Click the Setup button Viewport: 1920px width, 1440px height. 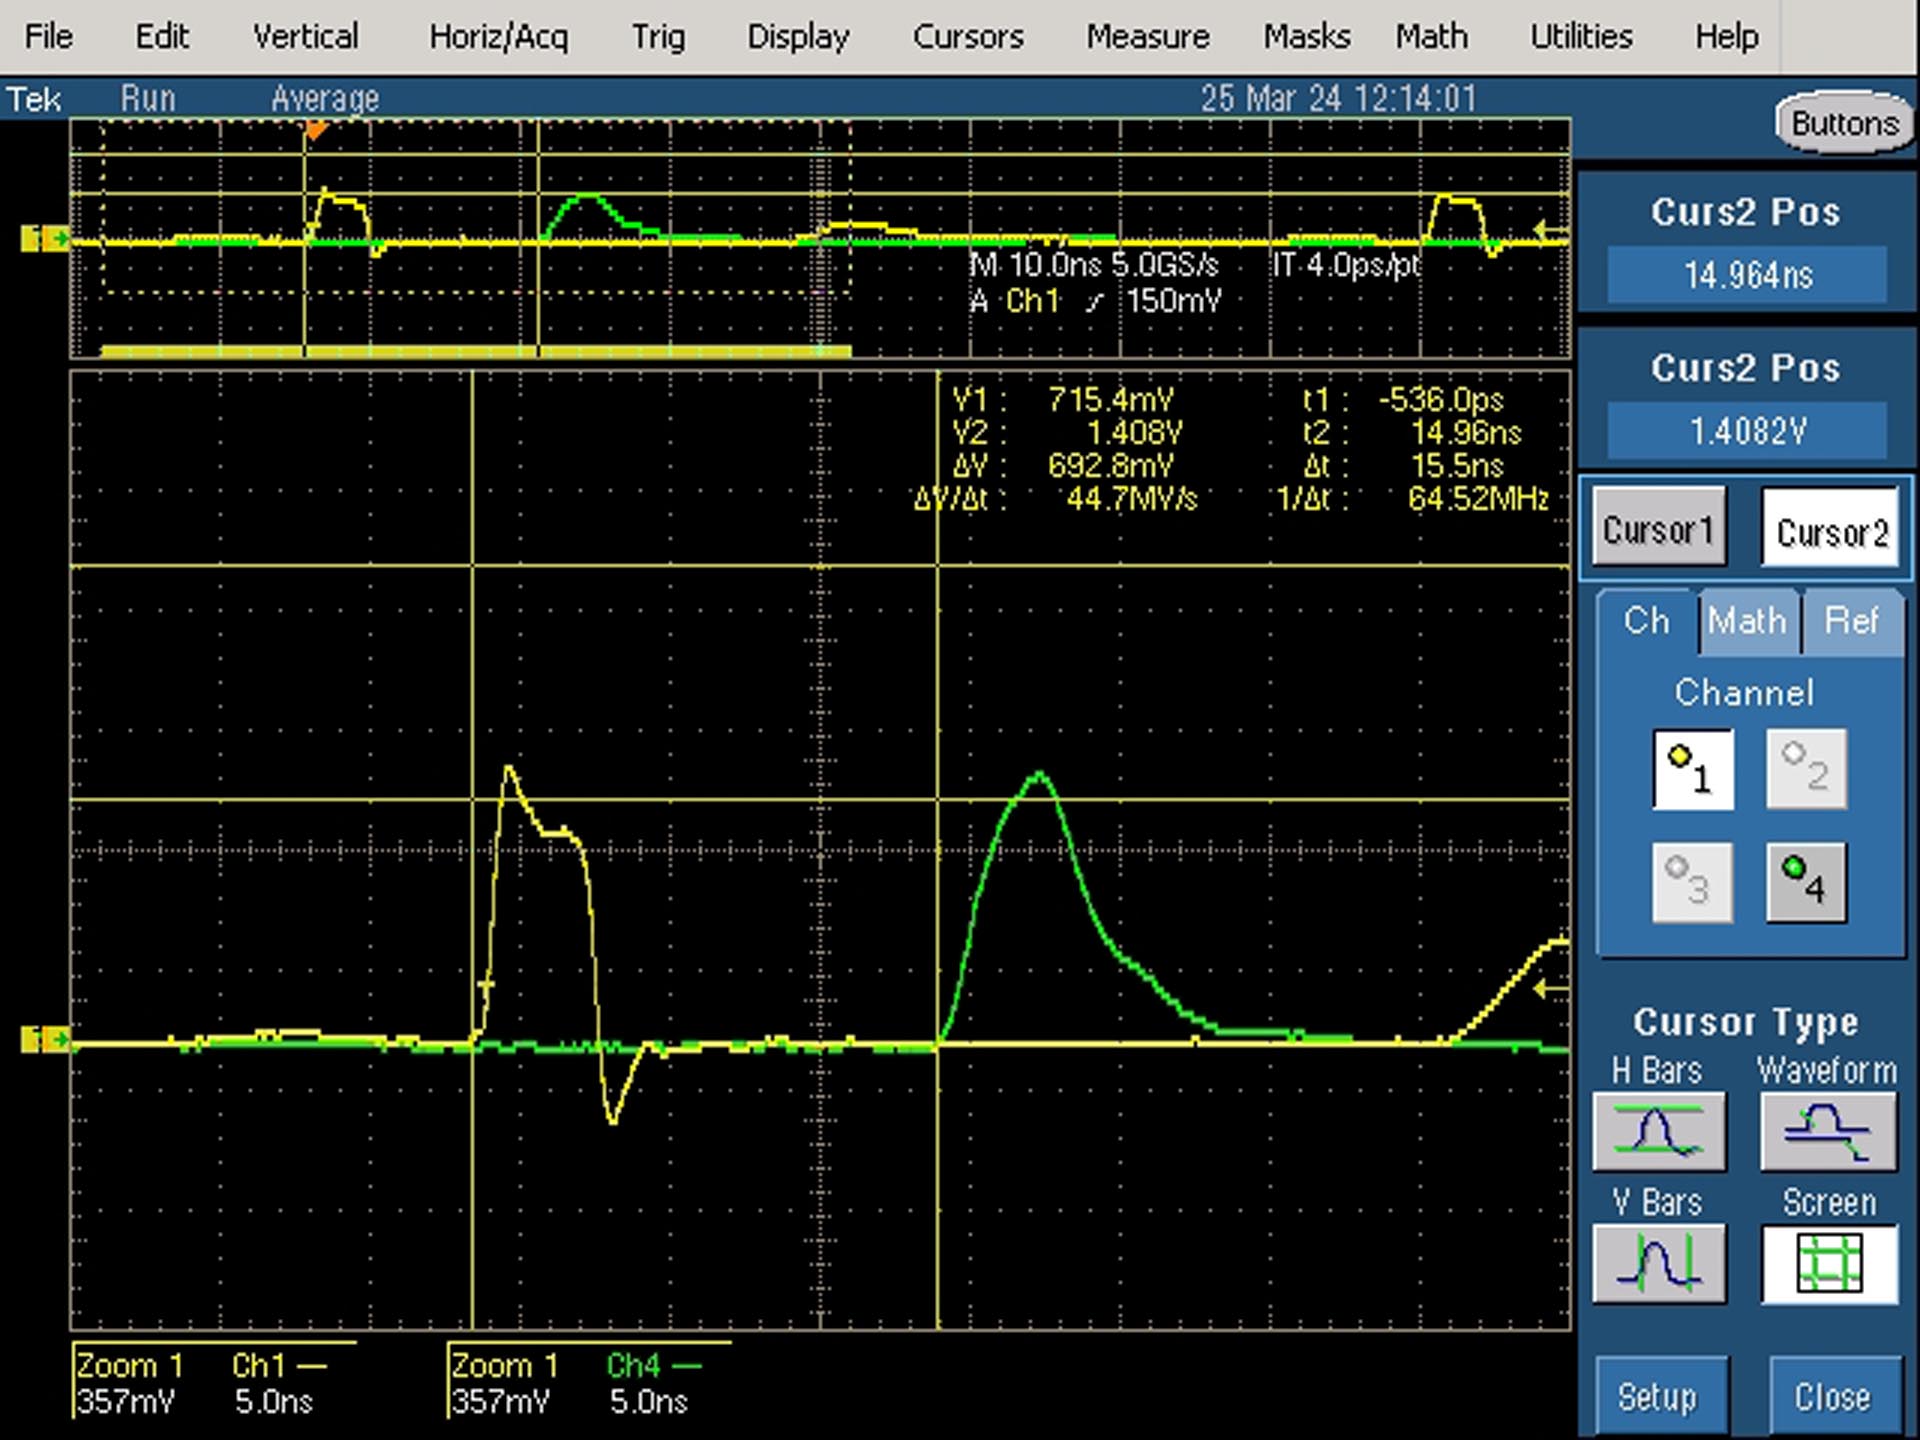pyautogui.click(x=1658, y=1396)
